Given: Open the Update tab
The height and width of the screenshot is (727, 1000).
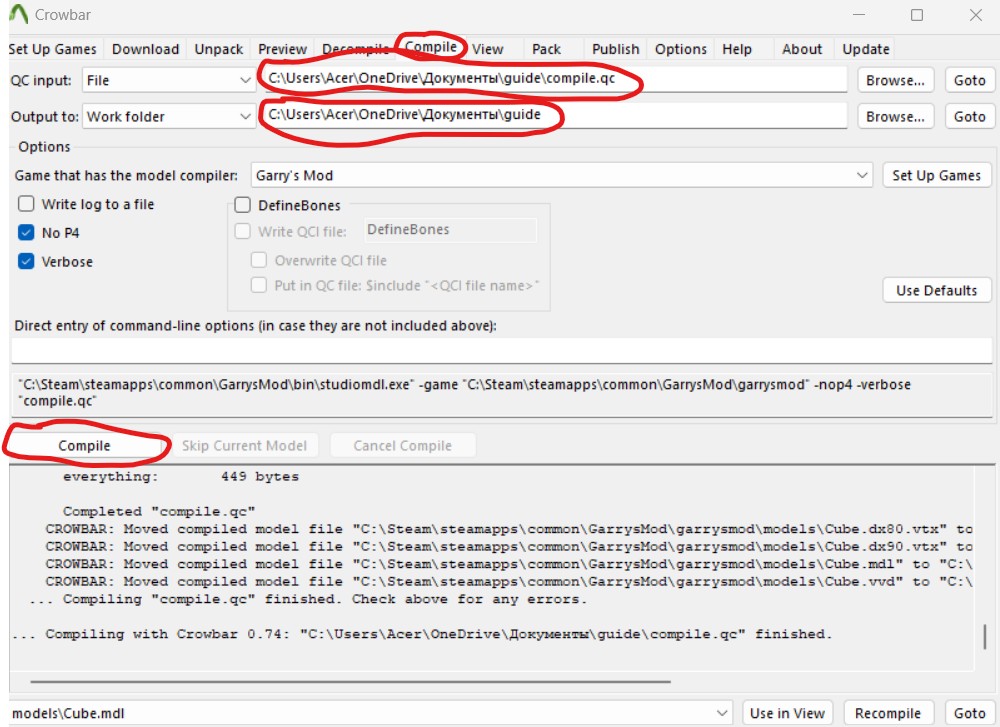Looking at the screenshot, I should click(865, 49).
